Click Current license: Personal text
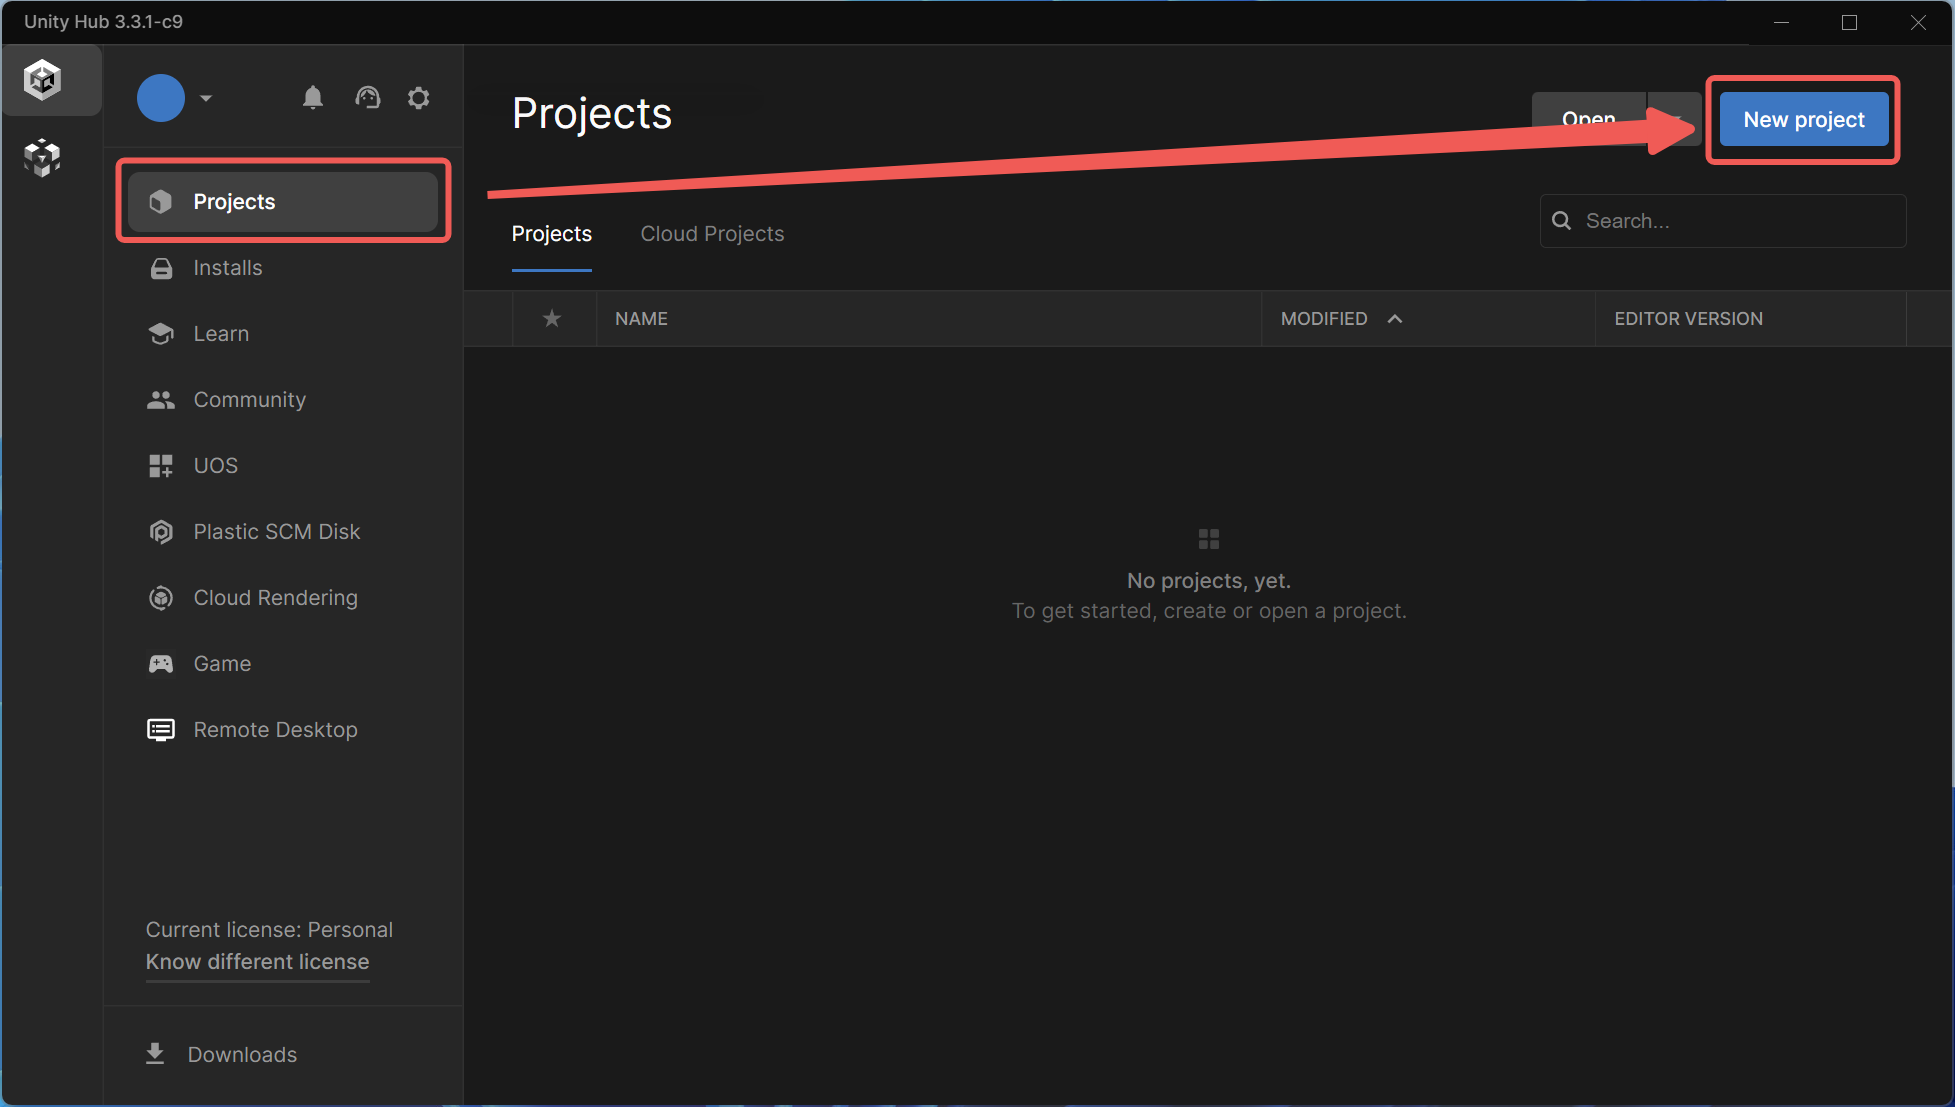1955x1107 pixels. coord(269,930)
